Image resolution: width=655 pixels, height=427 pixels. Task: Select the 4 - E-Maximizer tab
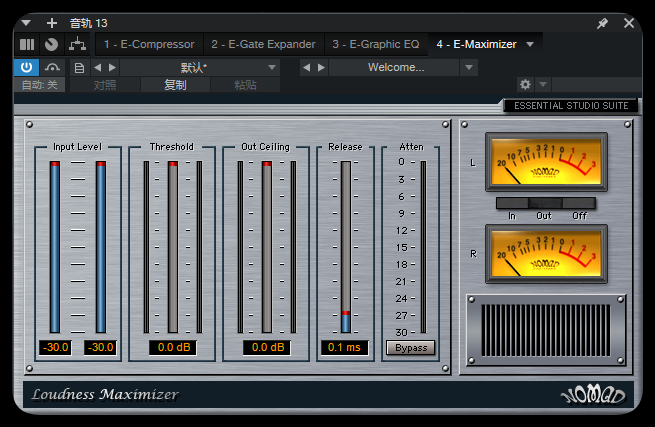point(477,44)
